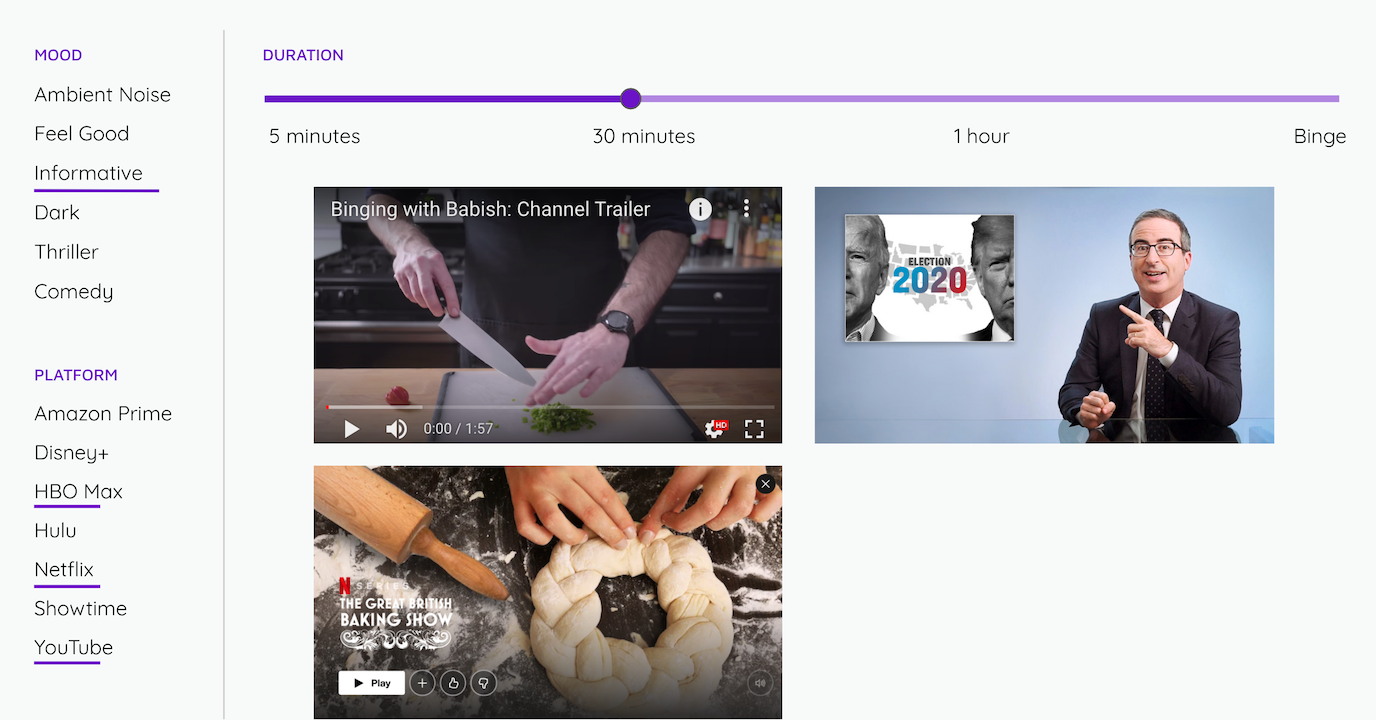
Task: Deselect the Informative mood filter
Action: point(89,173)
